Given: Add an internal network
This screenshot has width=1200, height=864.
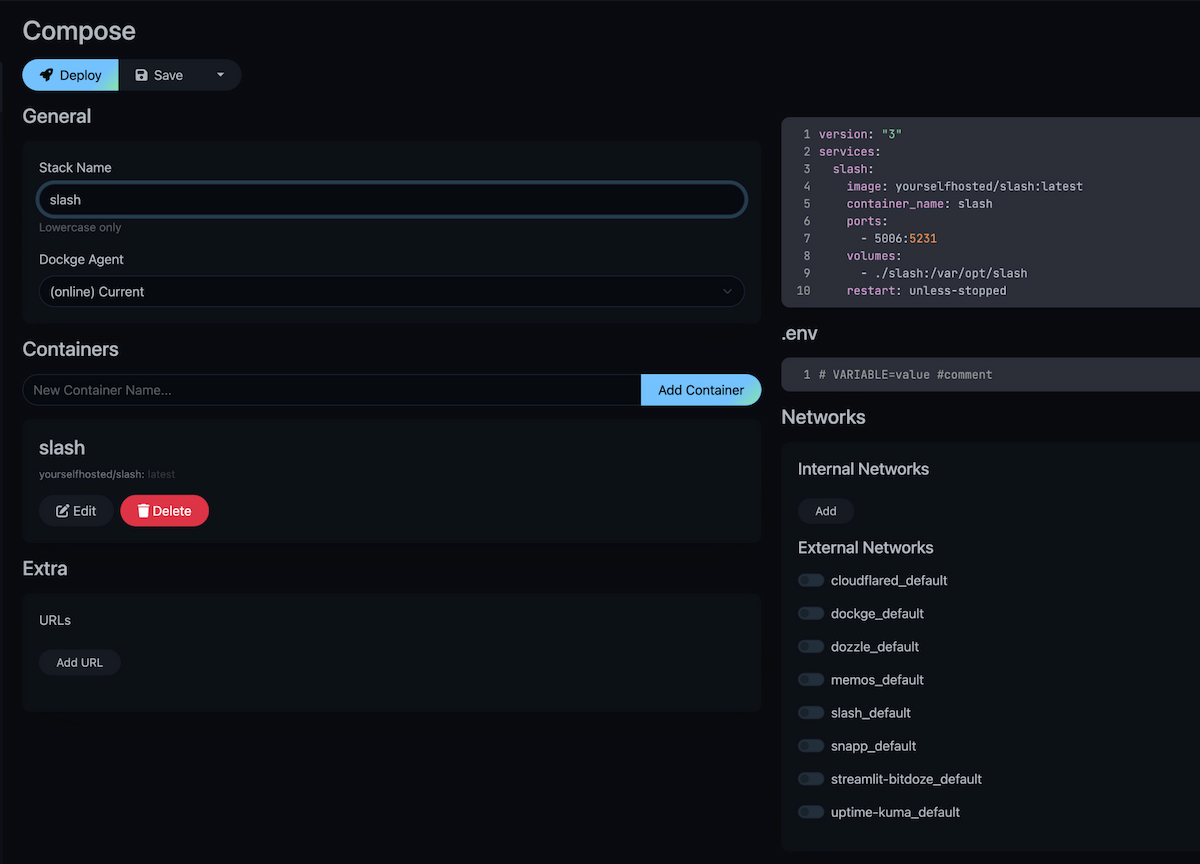Looking at the screenshot, I should (825, 511).
